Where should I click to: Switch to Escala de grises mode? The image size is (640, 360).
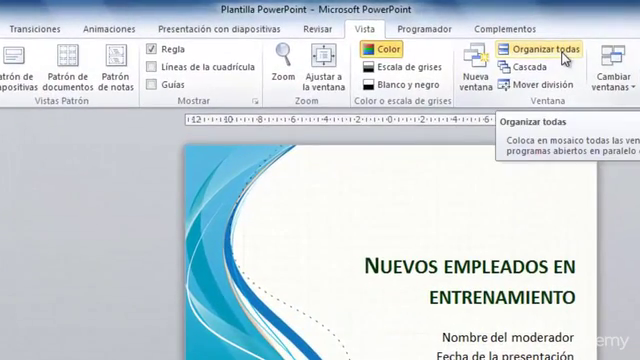402,67
